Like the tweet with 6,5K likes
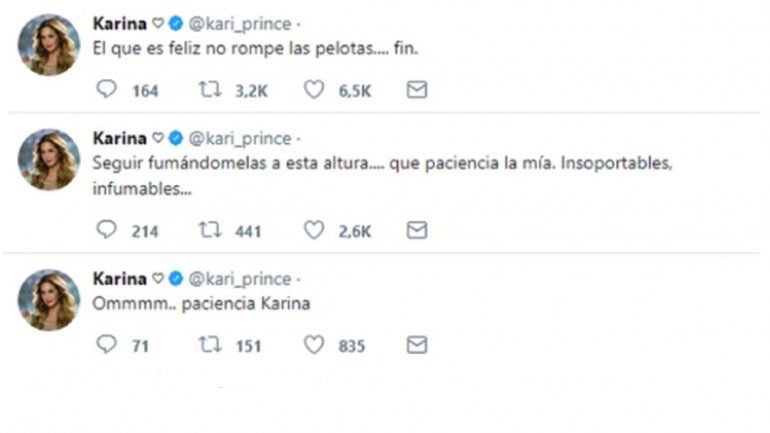 click(314, 90)
